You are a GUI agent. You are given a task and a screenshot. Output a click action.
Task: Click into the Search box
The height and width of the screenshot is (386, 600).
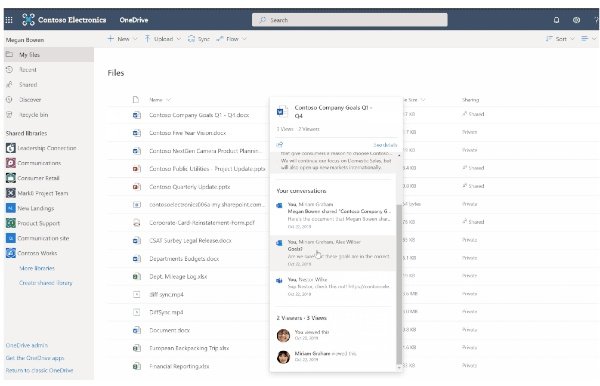(x=349, y=20)
